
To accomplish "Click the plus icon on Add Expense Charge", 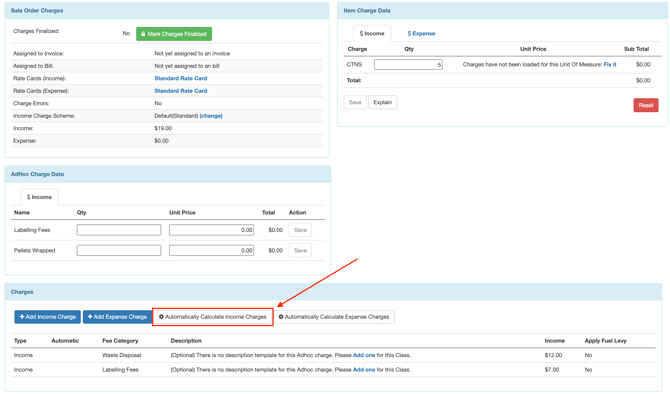I will 90,317.
